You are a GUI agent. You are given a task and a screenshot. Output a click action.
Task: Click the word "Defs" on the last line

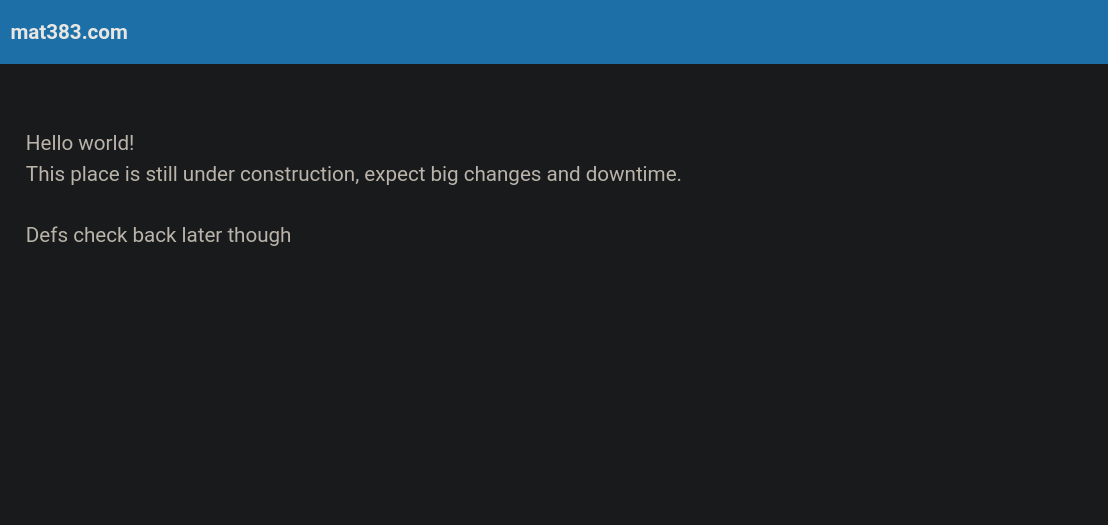tap(46, 235)
